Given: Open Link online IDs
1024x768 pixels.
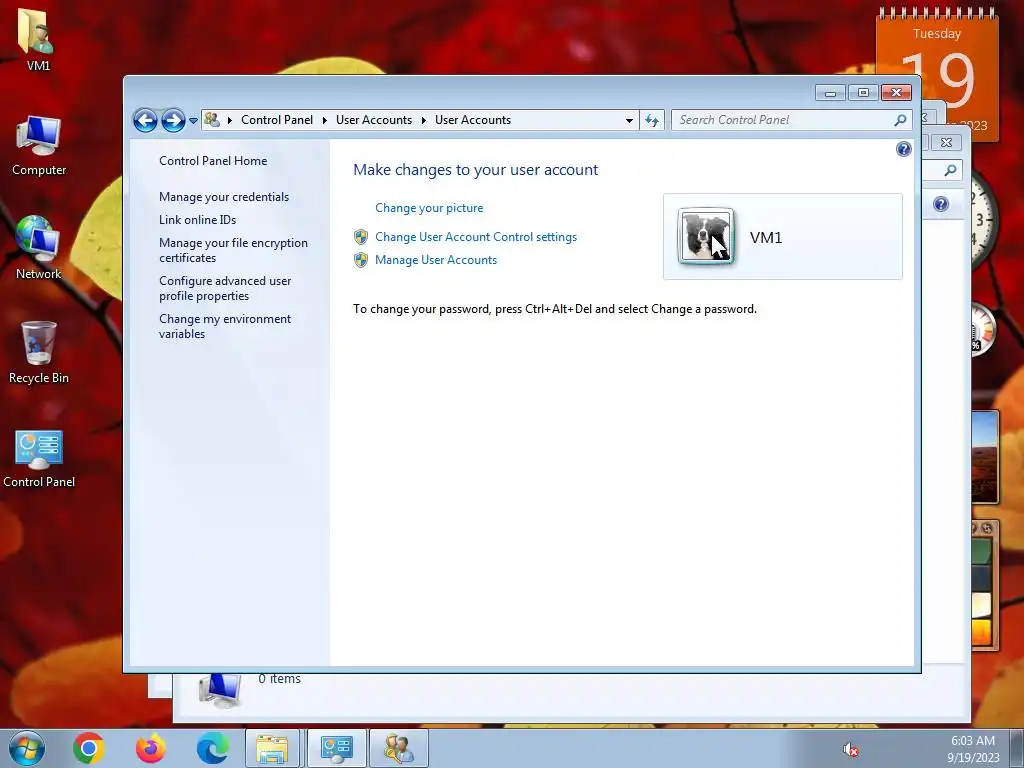Looking at the screenshot, I should click(x=197, y=219).
